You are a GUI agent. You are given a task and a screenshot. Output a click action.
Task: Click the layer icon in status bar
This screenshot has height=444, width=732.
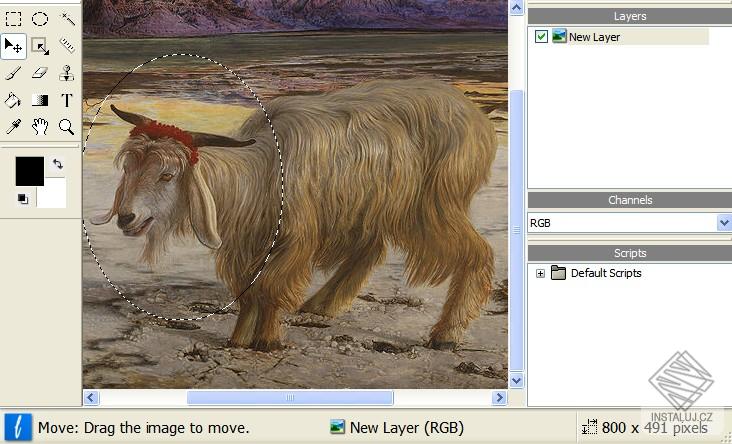pos(337,427)
